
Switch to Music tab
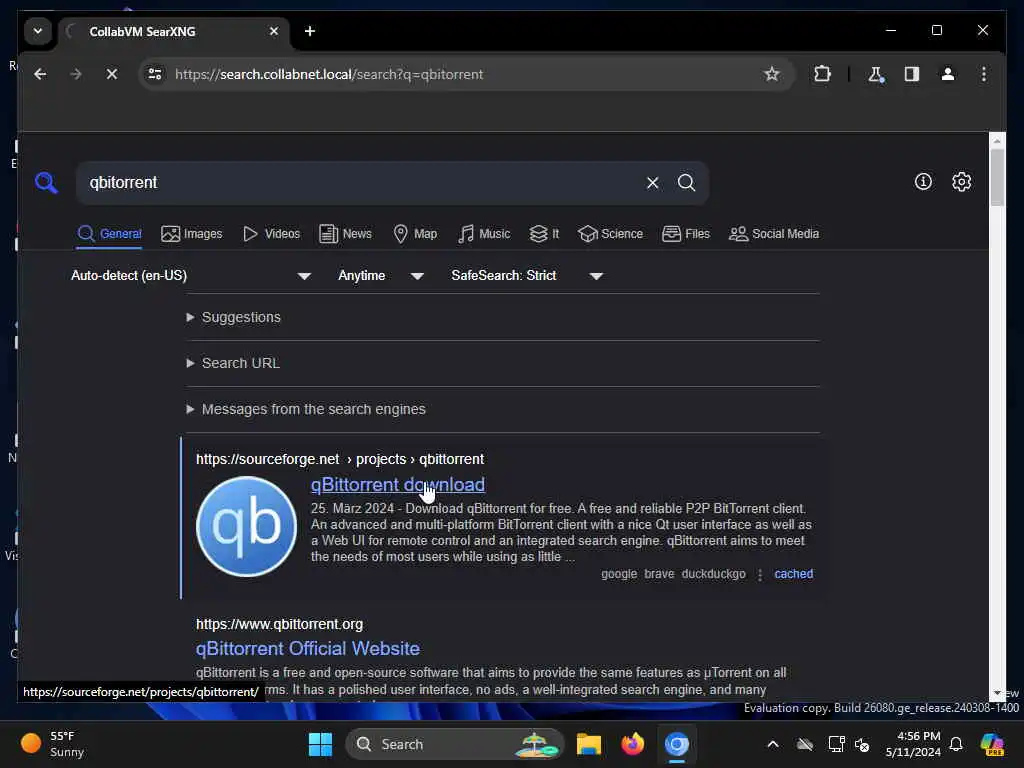click(484, 234)
